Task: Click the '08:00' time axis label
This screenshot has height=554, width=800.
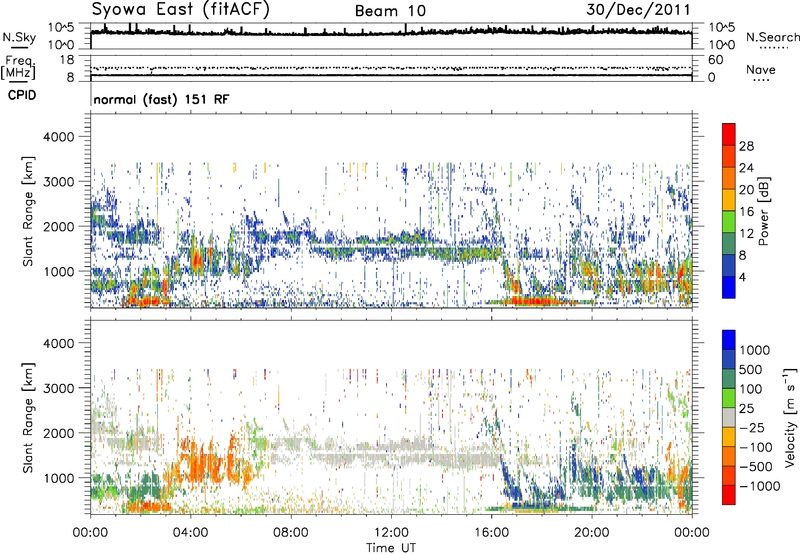Action: pyautogui.click(x=290, y=533)
